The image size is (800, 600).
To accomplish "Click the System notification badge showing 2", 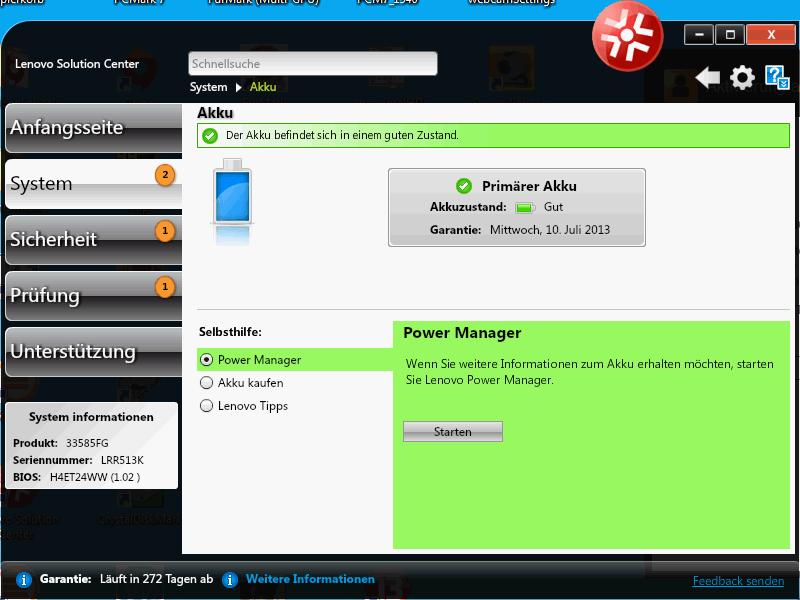I will pyautogui.click(x=165, y=175).
